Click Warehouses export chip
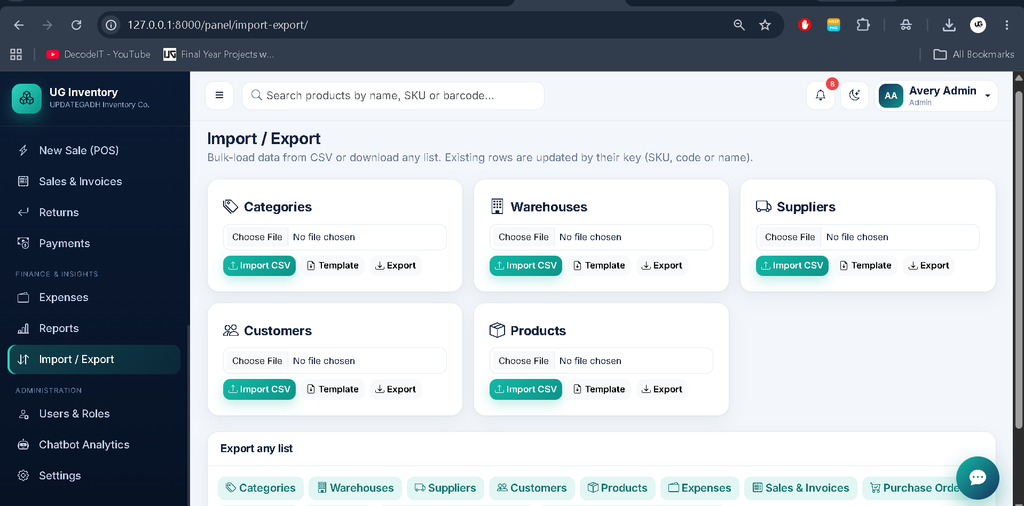 pyautogui.click(x=355, y=488)
